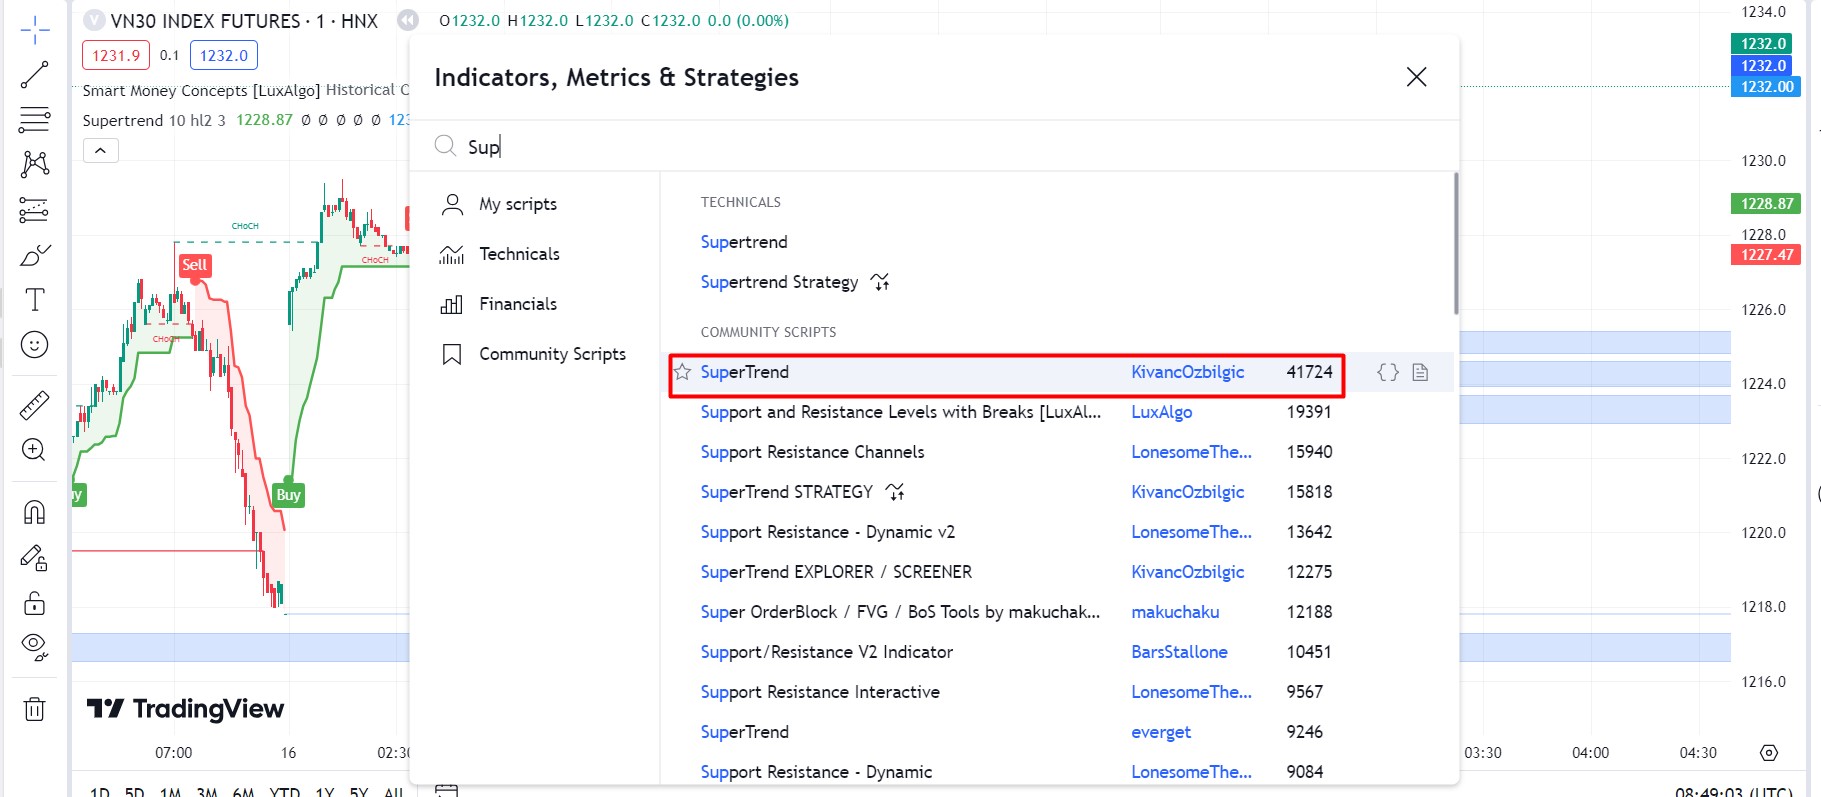Viewport: 1821px width, 797px height.
Task: Switch to the Financials category
Action: (517, 304)
